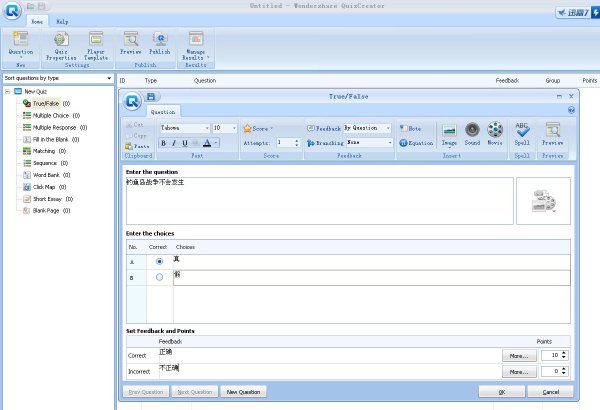
Task: Confirm with the OK button
Action: coord(502,392)
